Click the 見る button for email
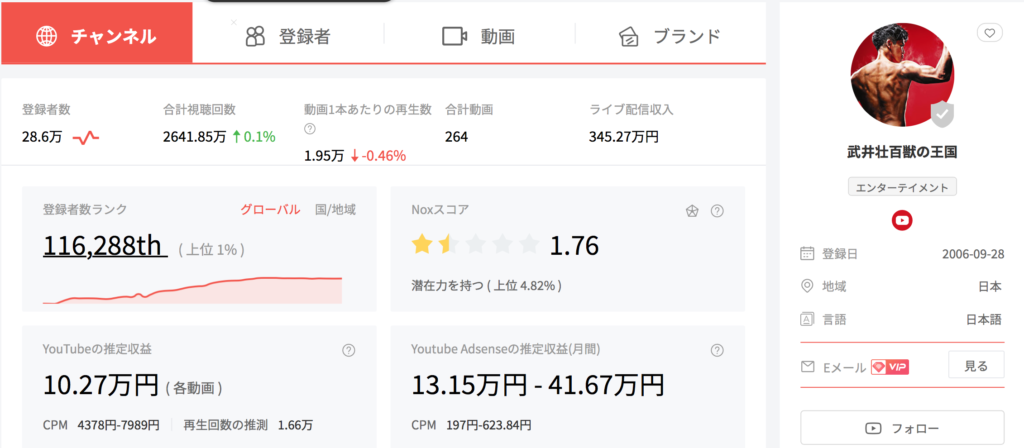The width and height of the screenshot is (1024, 448). click(x=976, y=366)
